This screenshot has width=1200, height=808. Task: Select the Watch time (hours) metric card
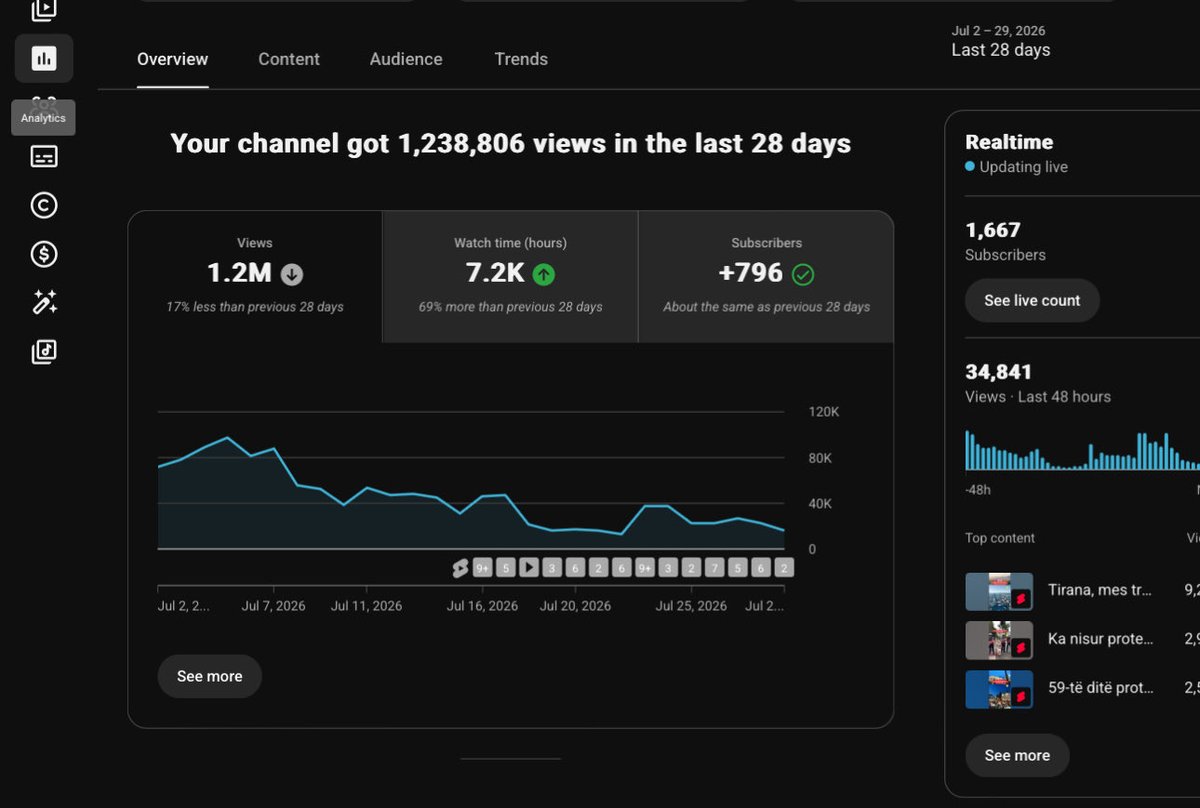[x=510, y=276]
